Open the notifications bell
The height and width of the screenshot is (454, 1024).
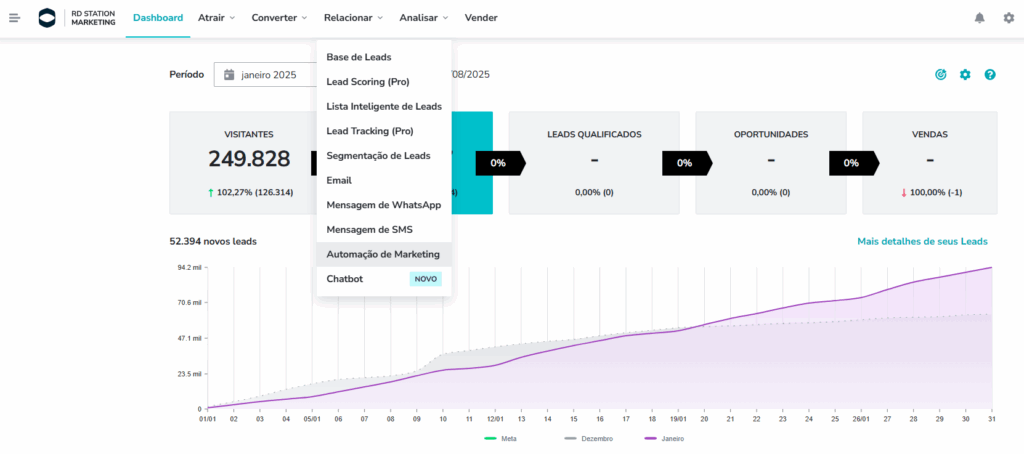point(978,18)
